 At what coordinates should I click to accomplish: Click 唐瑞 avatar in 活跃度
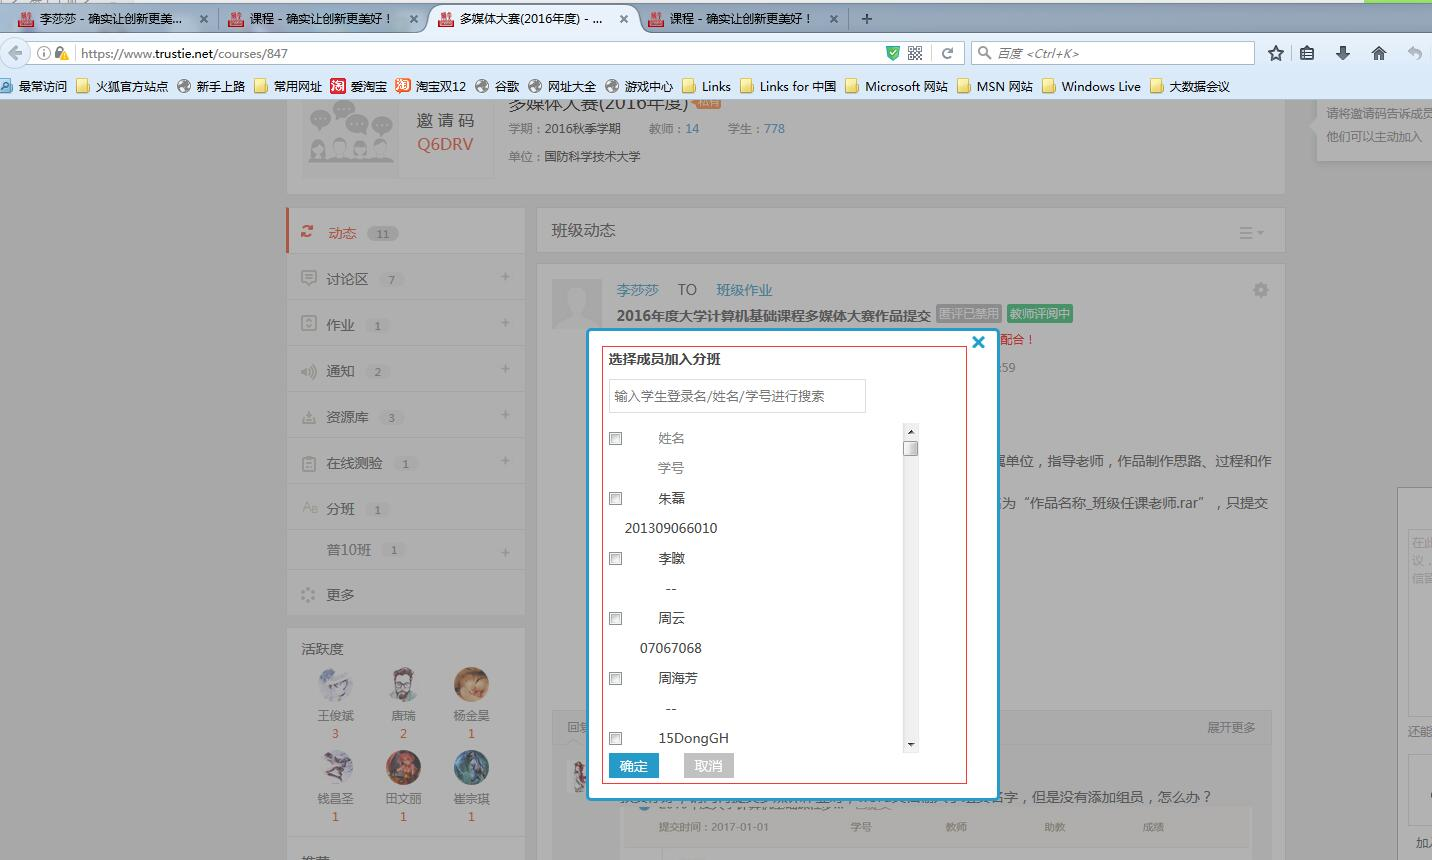click(x=403, y=684)
